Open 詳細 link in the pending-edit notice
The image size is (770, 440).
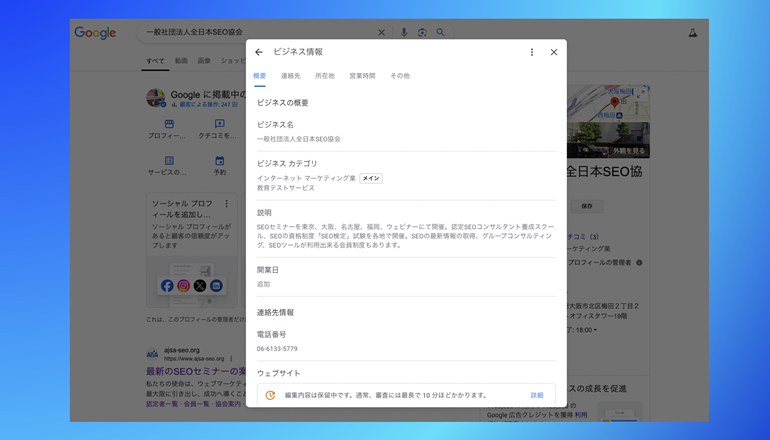pos(537,395)
